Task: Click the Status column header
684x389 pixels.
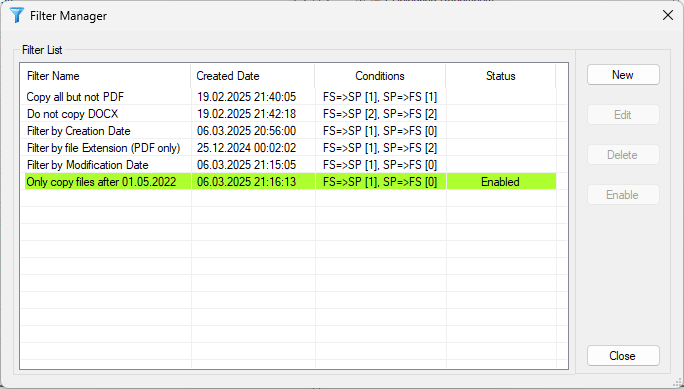Action: point(501,76)
